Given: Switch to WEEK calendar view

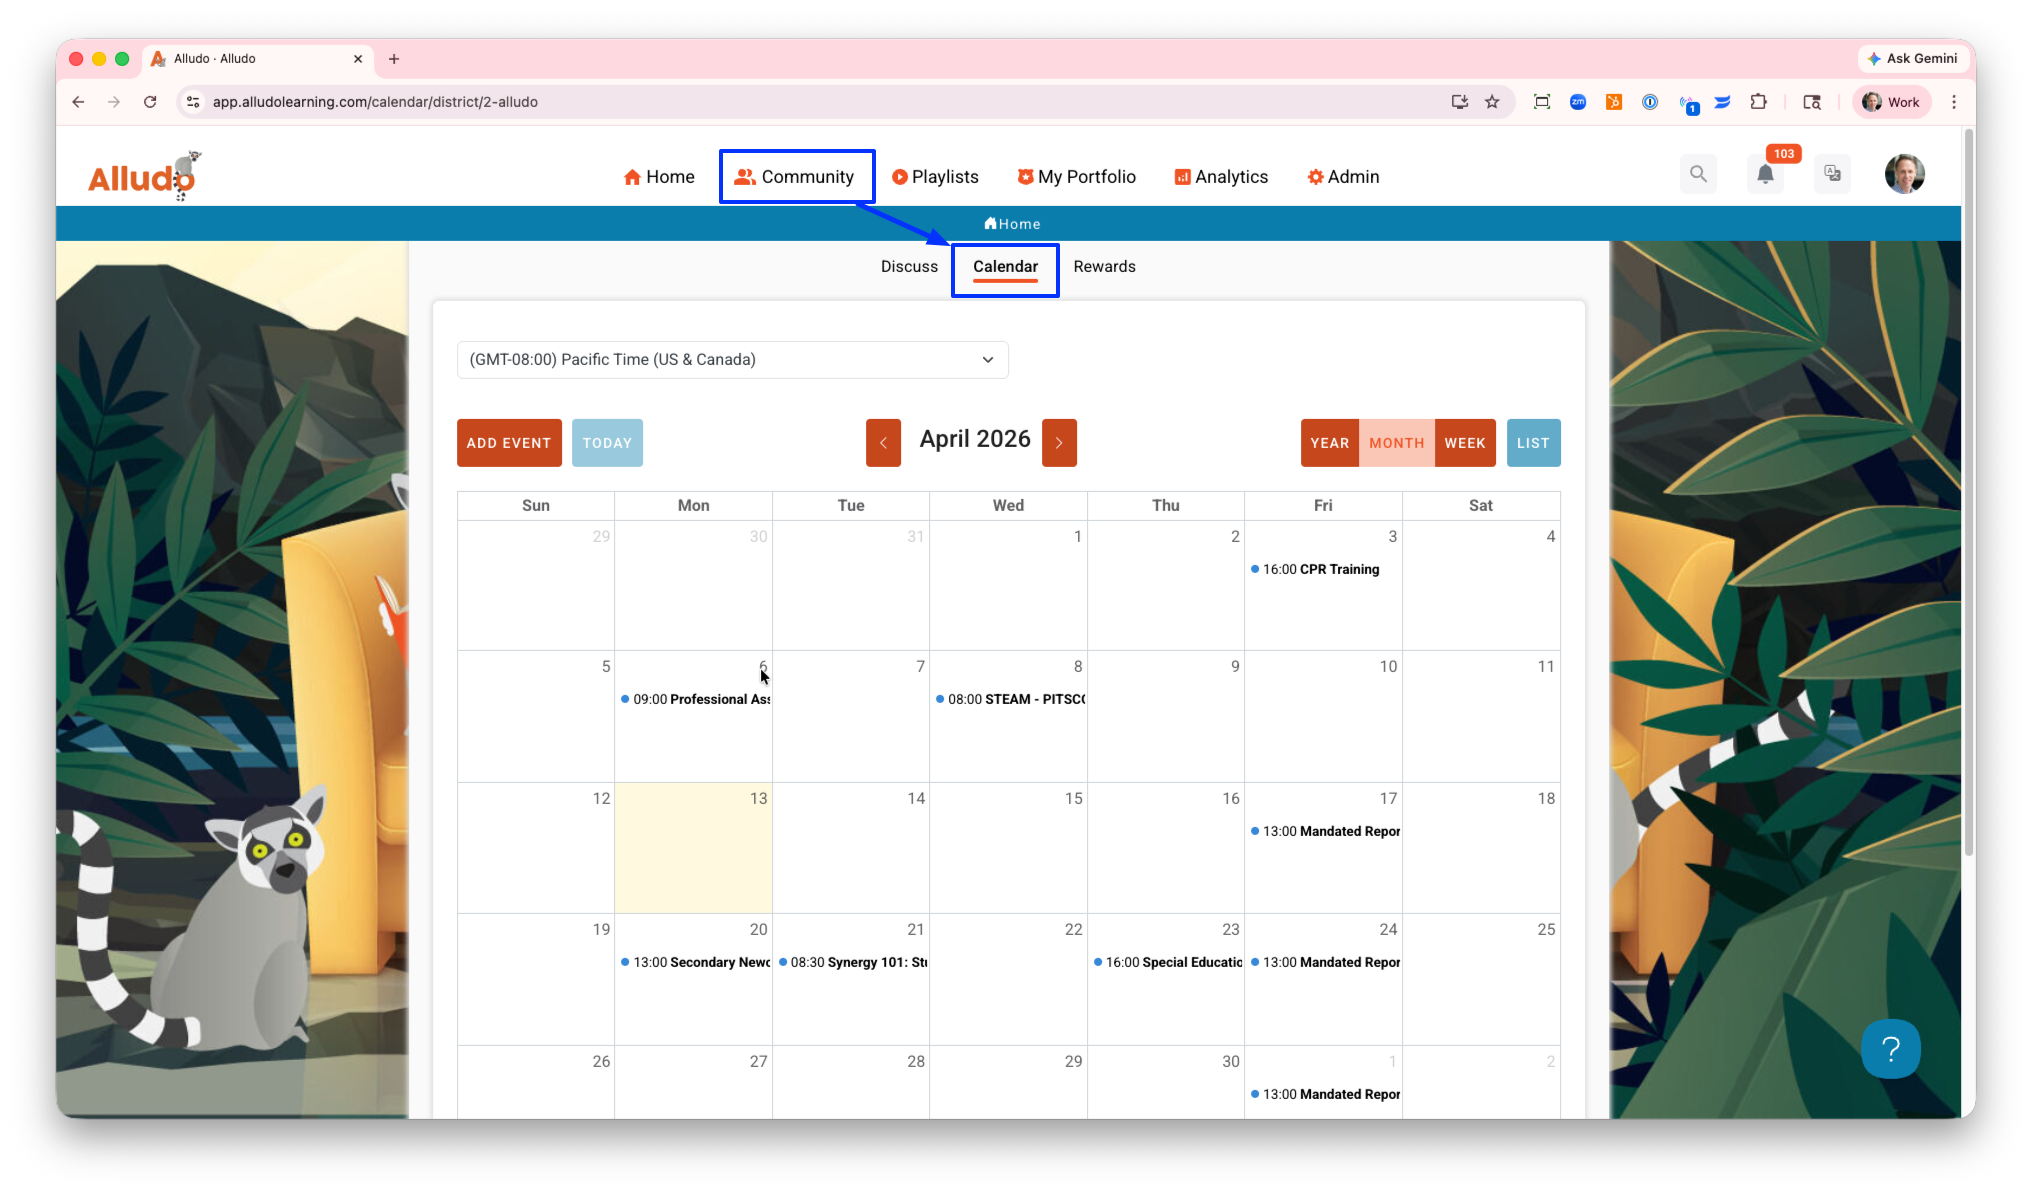Looking at the screenshot, I should tap(1464, 442).
